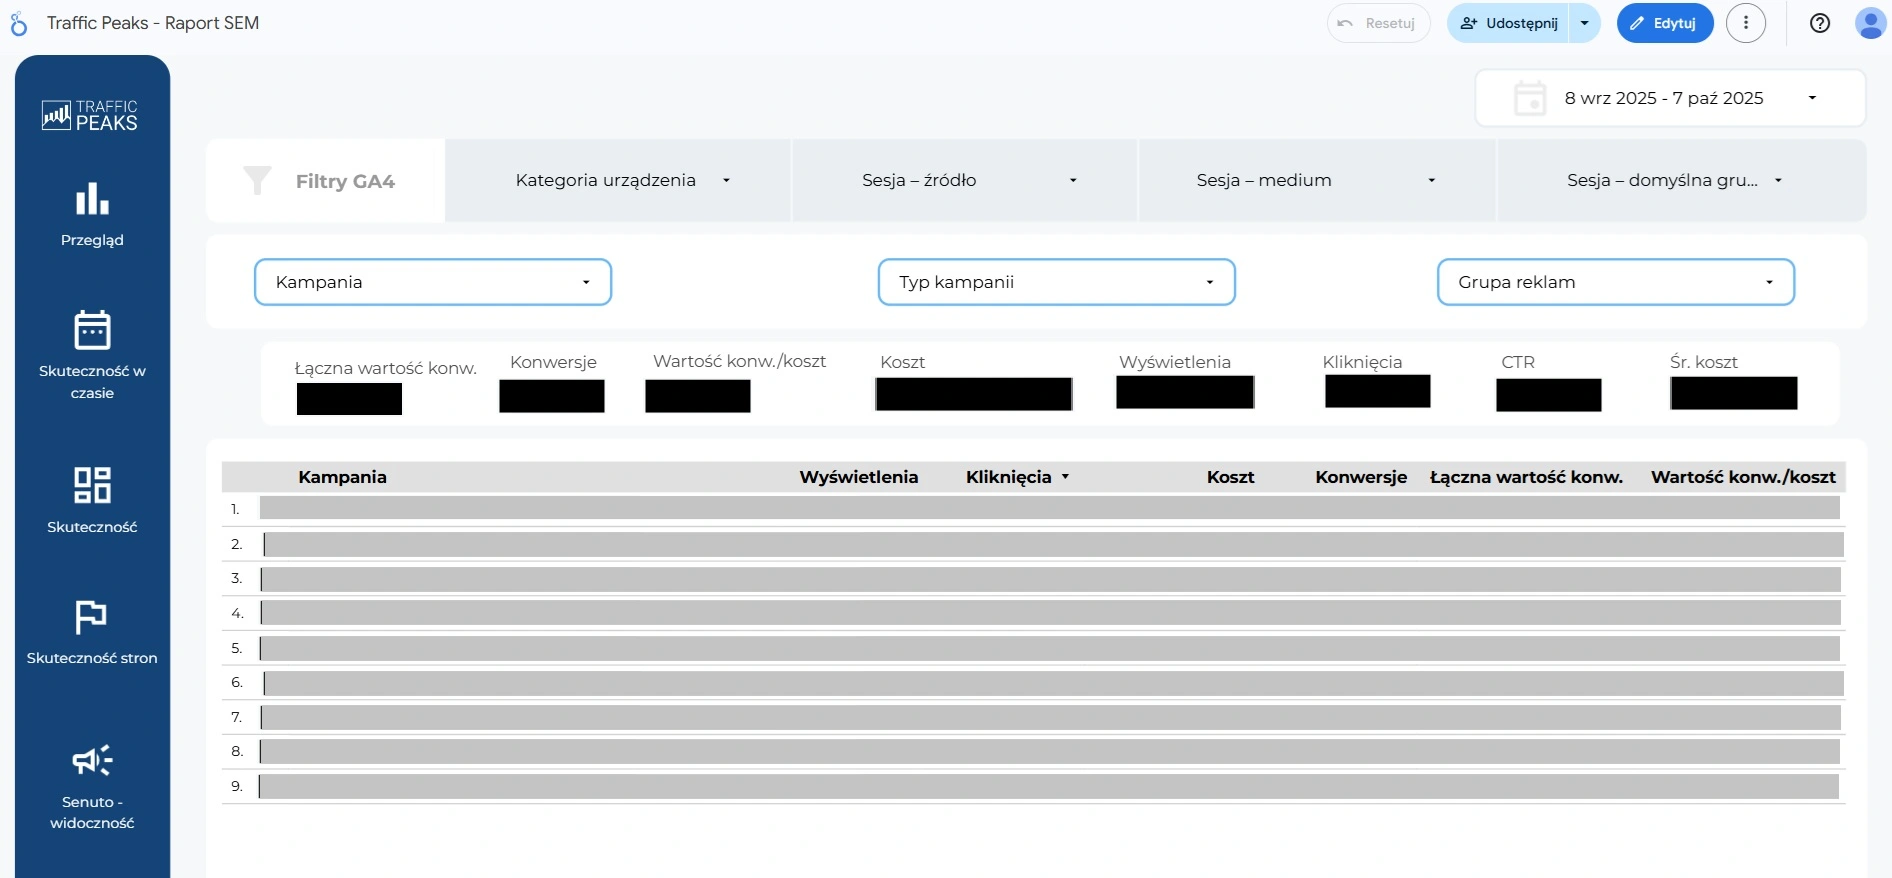Click the Skuteczność w czasie calendar icon
The width and height of the screenshot is (1892, 878).
click(92, 330)
